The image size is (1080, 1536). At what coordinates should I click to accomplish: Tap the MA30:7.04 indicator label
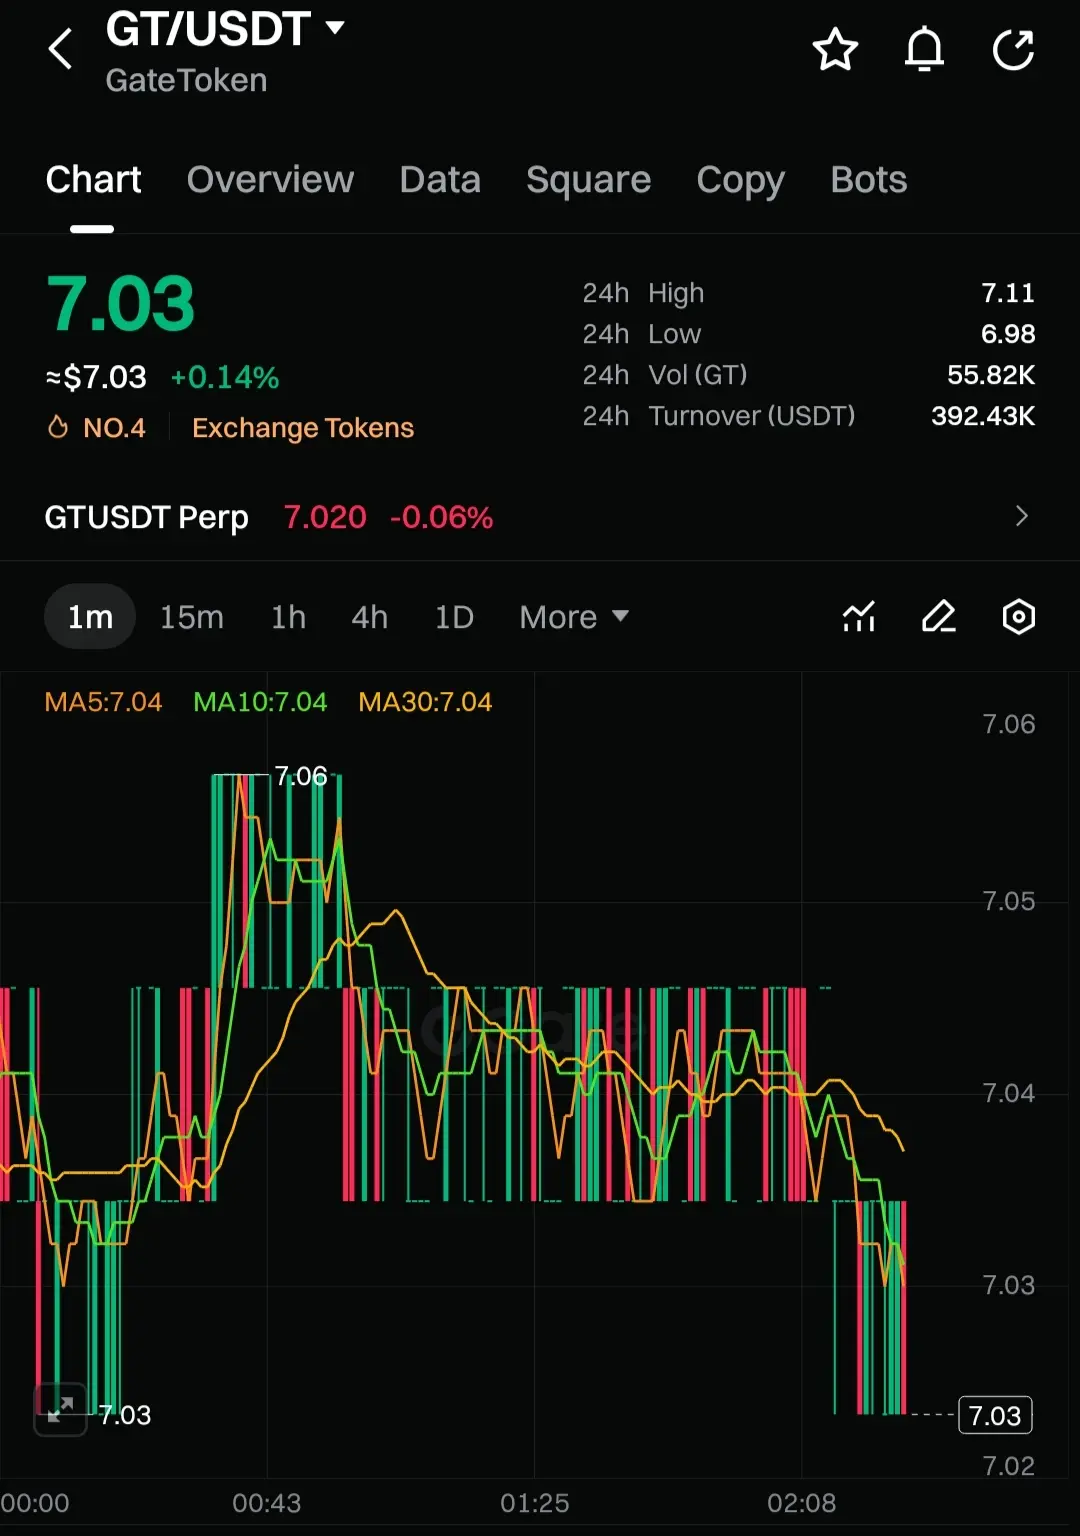pos(425,702)
